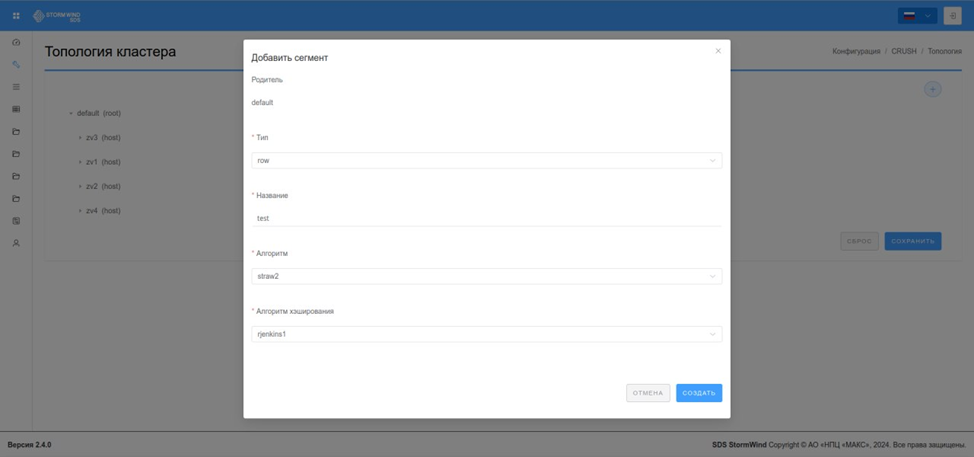Click the СОЗДАТЬ button
The image size is (974, 457).
click(699, 393)
